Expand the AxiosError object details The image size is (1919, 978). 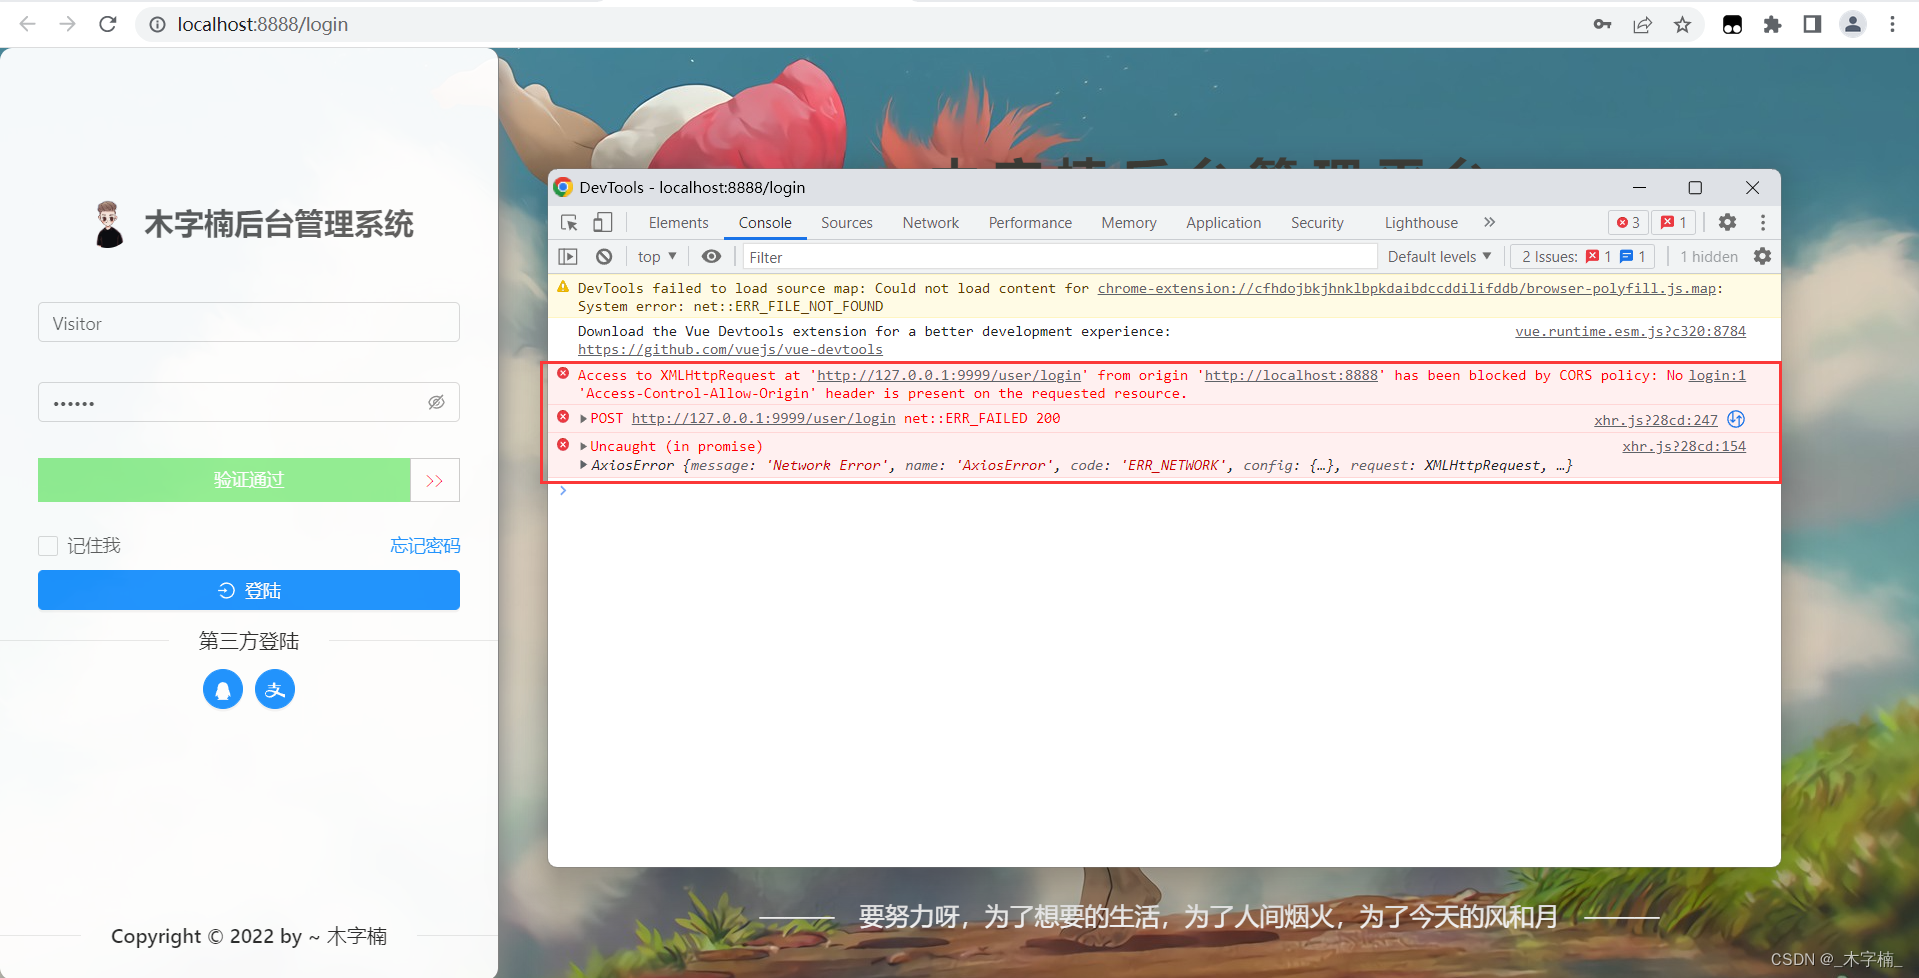click(583, 465)
